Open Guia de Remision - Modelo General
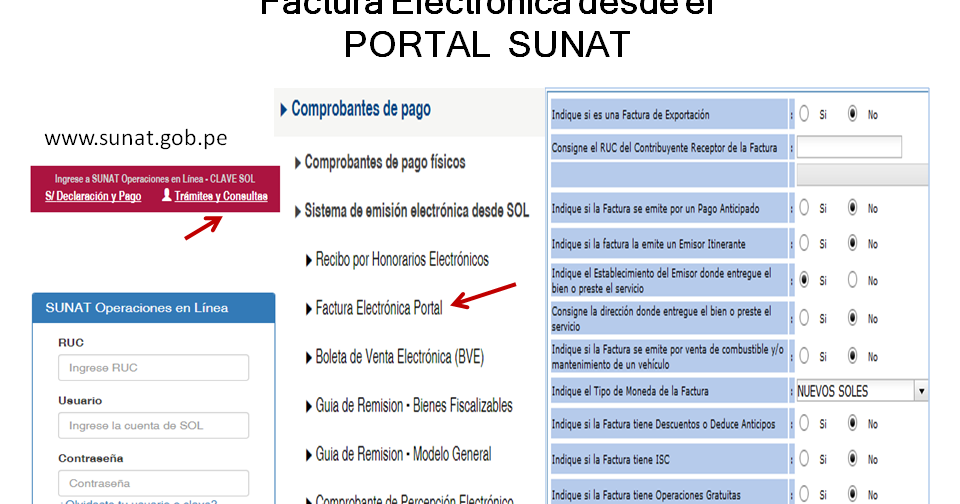This screenshot has width=960, height=504. tap(399, 454)
